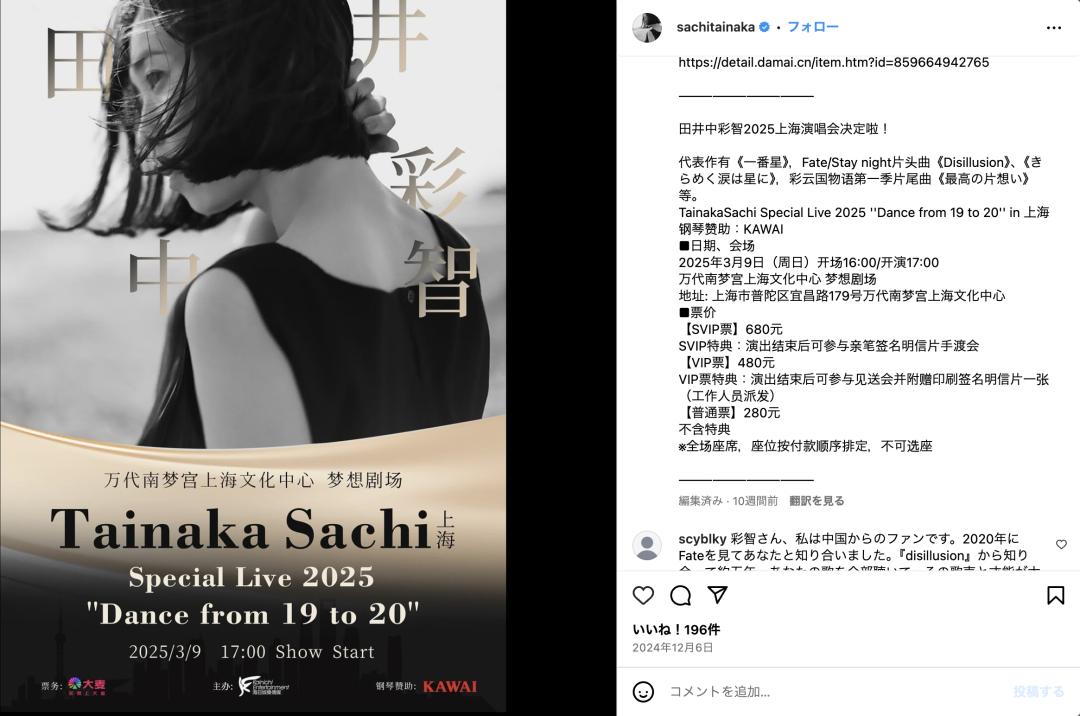
Task: Click the 2024年12月6日 post date
Action: [673, 647]
